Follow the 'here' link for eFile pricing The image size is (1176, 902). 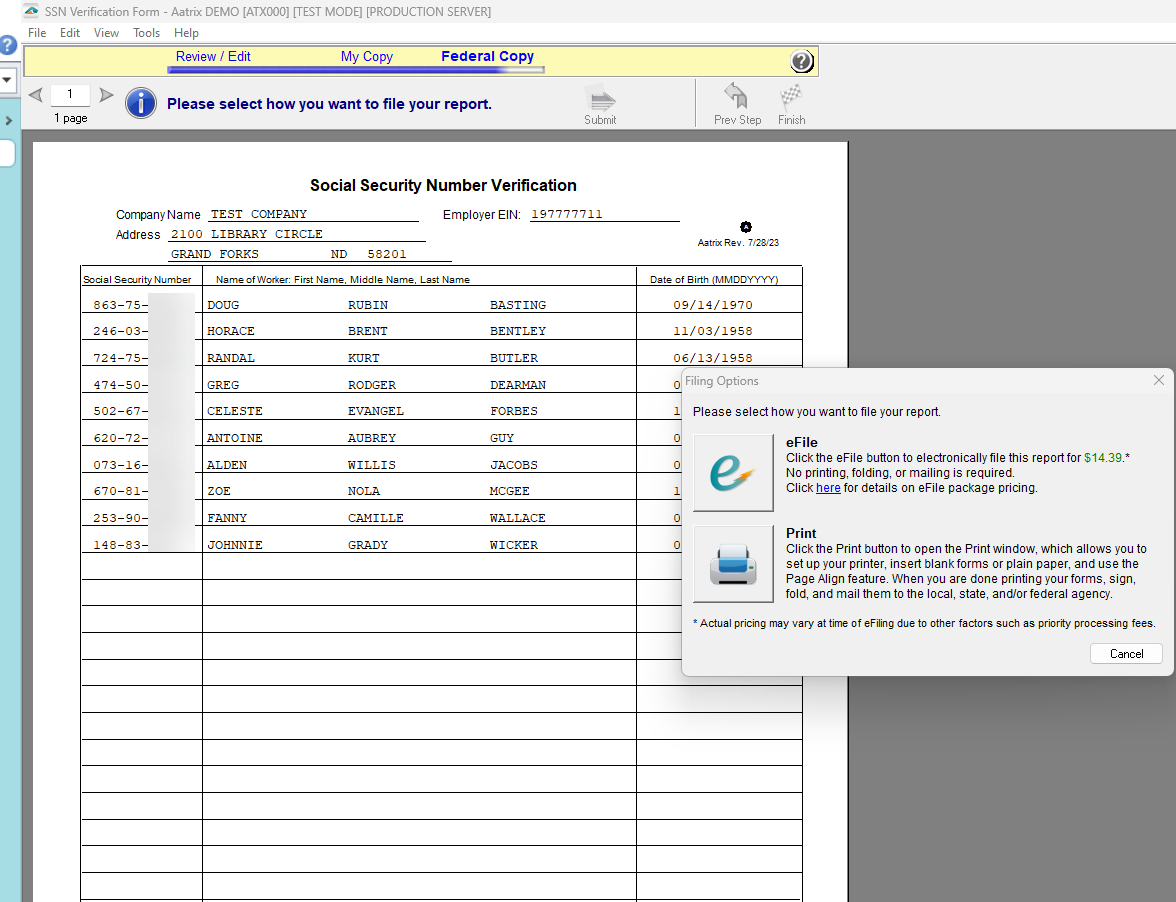(828, 488)
